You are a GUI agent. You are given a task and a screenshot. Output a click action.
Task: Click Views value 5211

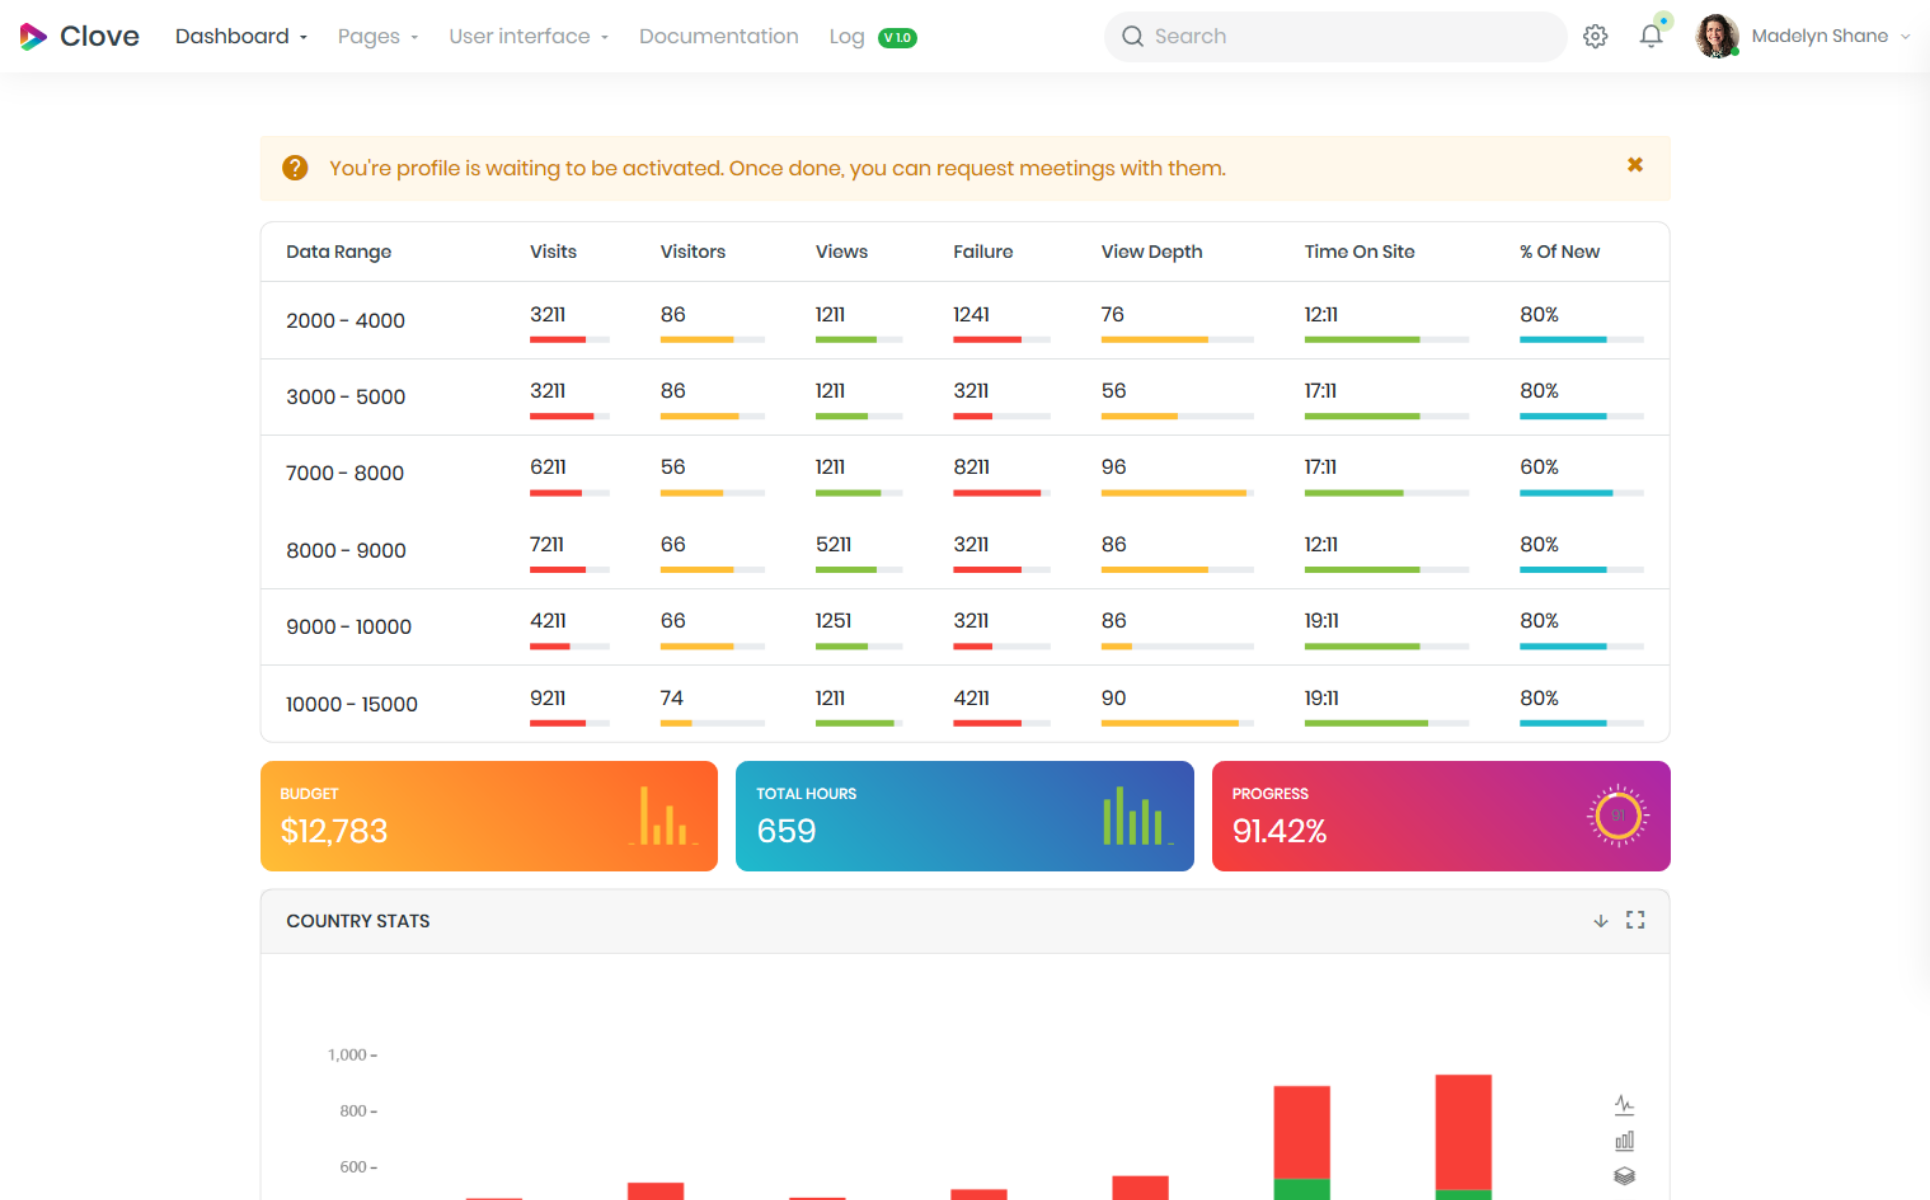[x=833, y=545]
